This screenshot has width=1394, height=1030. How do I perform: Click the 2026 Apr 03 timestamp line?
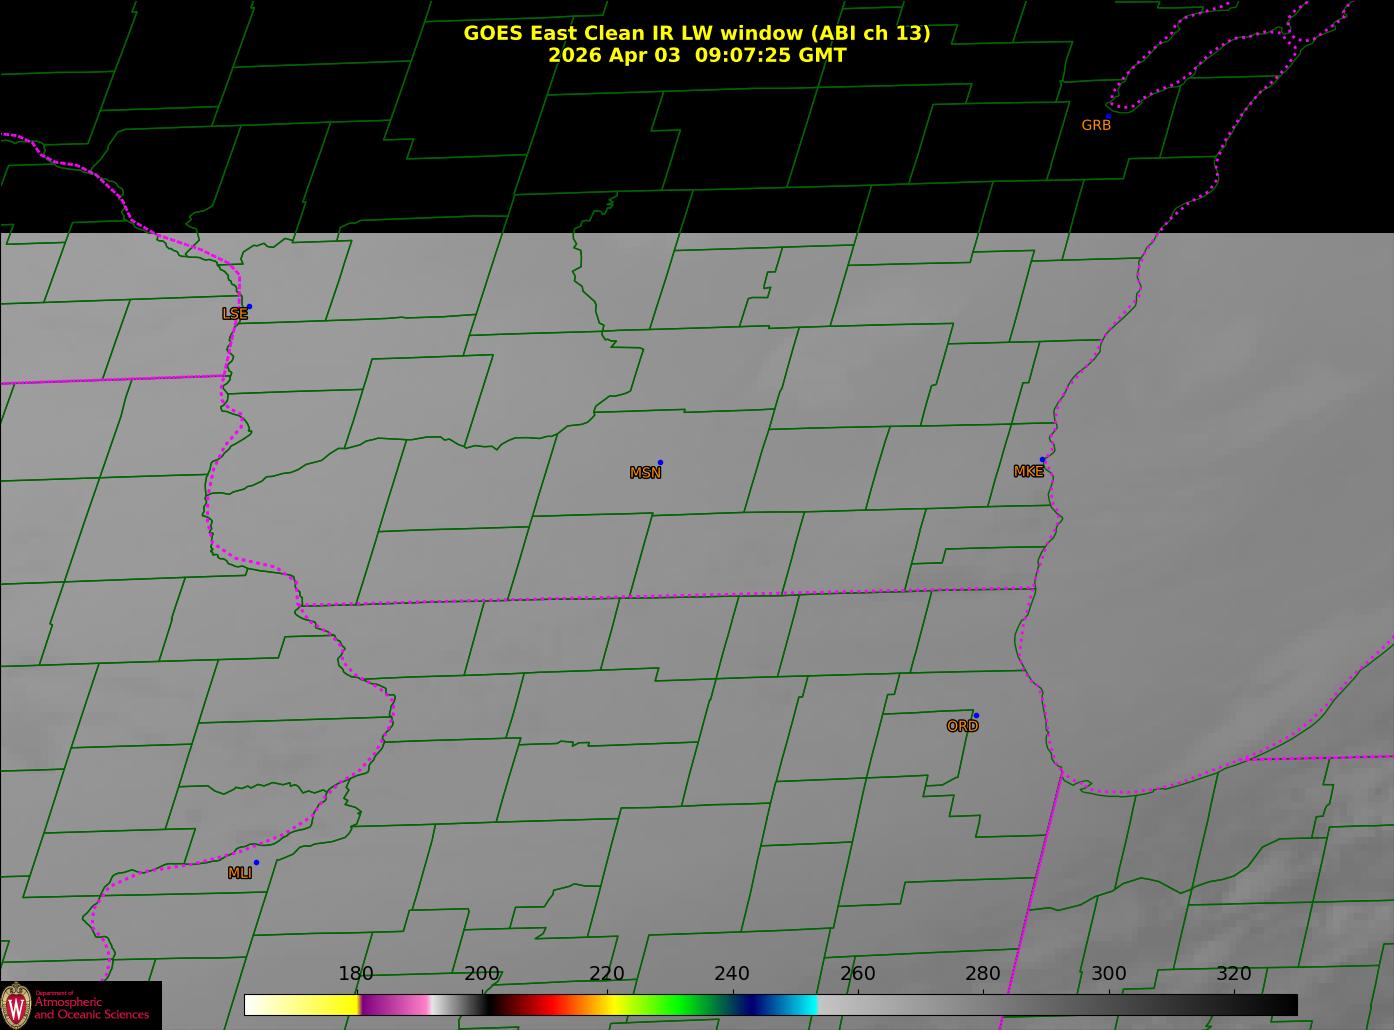coord(696,55)
